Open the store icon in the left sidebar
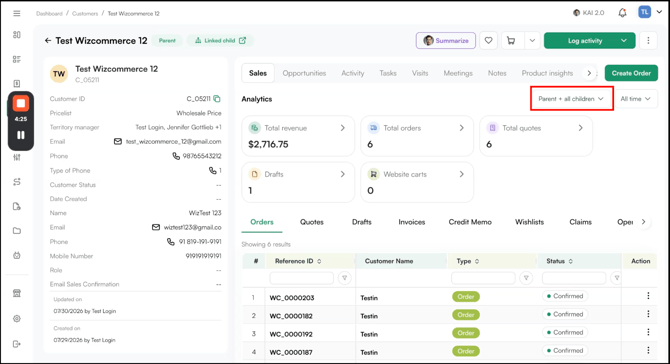The height and width of the screenshot is (364, 670). [x=17, y=293]
